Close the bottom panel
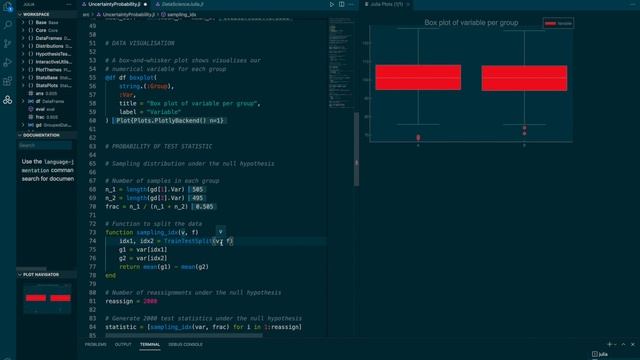Screen dimensions: 640x360 pyautogui.click(x=633, y=344)
